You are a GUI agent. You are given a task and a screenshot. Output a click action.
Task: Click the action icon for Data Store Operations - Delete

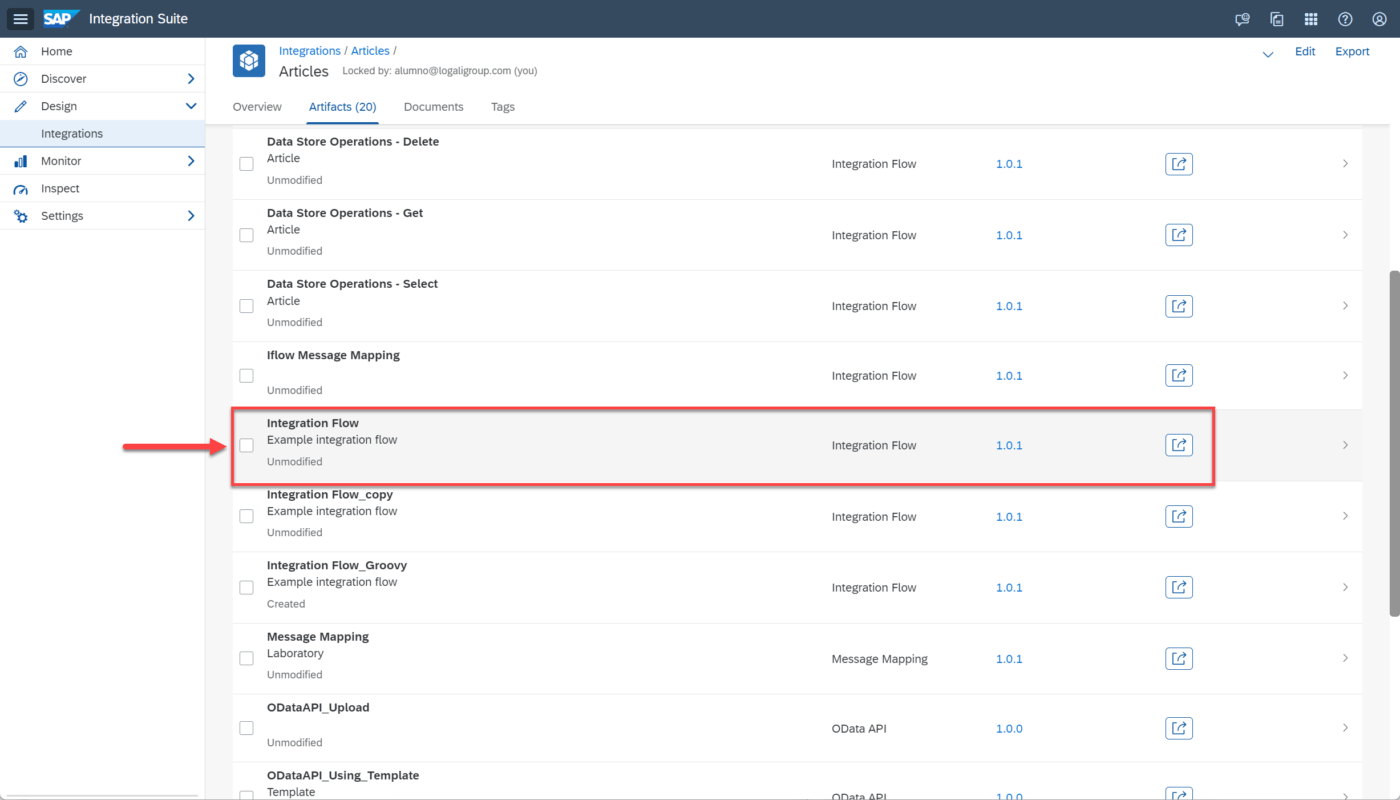(x=1179, y=164)
